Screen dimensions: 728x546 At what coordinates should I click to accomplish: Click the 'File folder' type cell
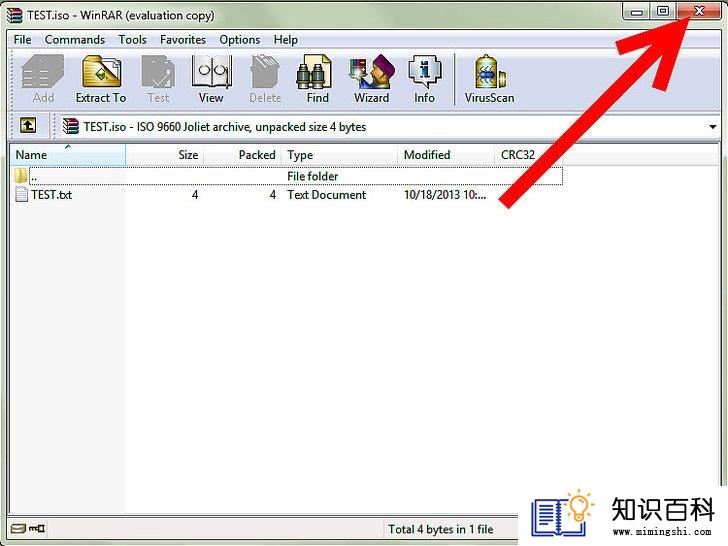tap(312, 176)
